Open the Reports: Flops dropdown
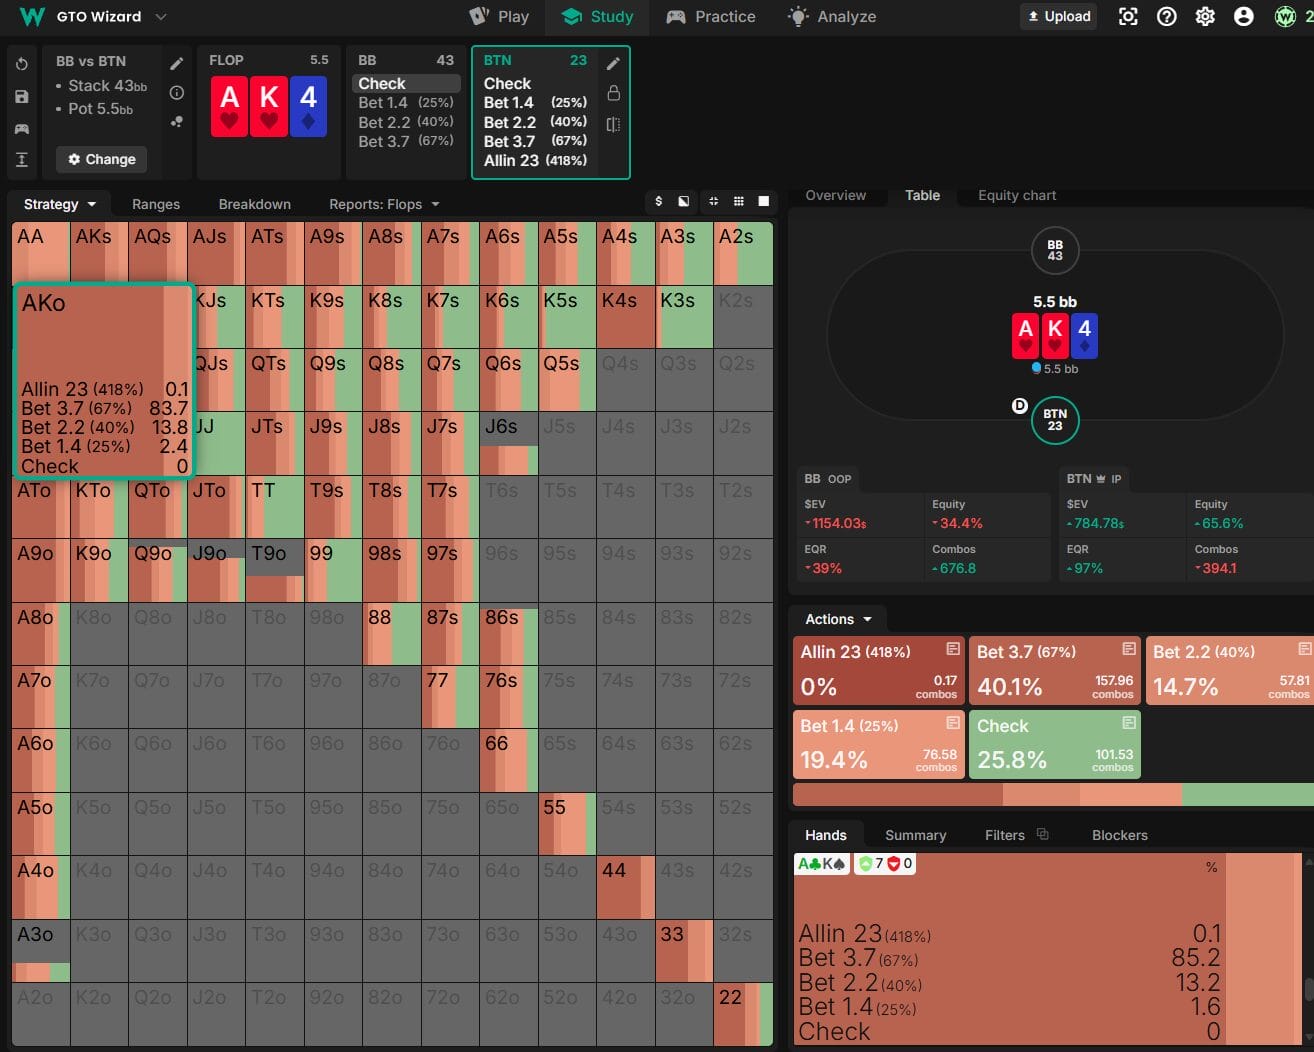Image resolution: width=1314 pixels, height=1052 pixels. pyautogui.click(x=384, y=204)
